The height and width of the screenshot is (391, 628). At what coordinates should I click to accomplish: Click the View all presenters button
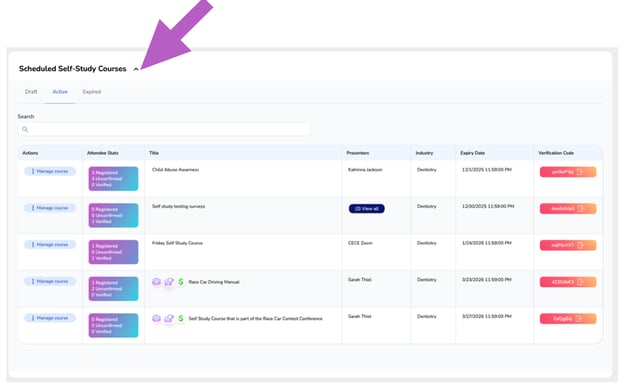click(366, 209)
